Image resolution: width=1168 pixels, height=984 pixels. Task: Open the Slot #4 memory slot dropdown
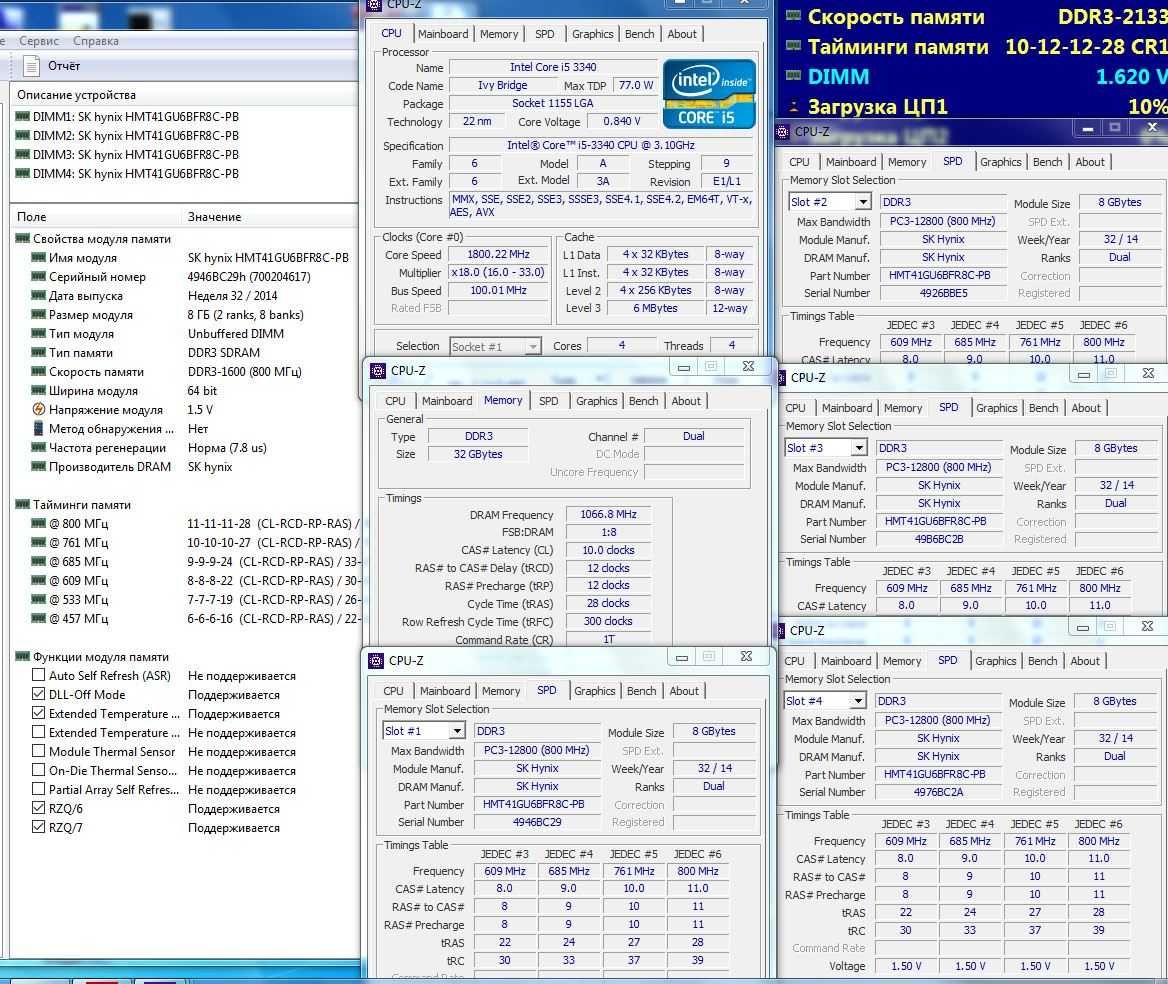pyautogui.click(x=858, y=701)
